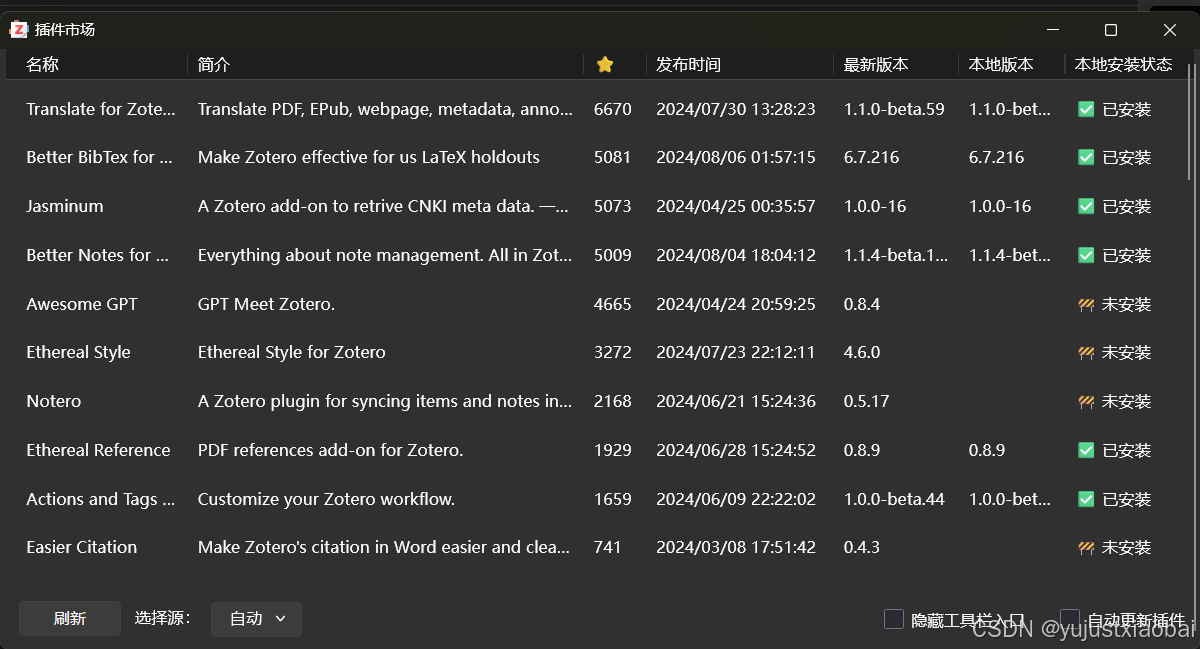The image size is (1200, 649).
Task: Click not-installed icon for Easier Citation
Action: pos(1086,547)
